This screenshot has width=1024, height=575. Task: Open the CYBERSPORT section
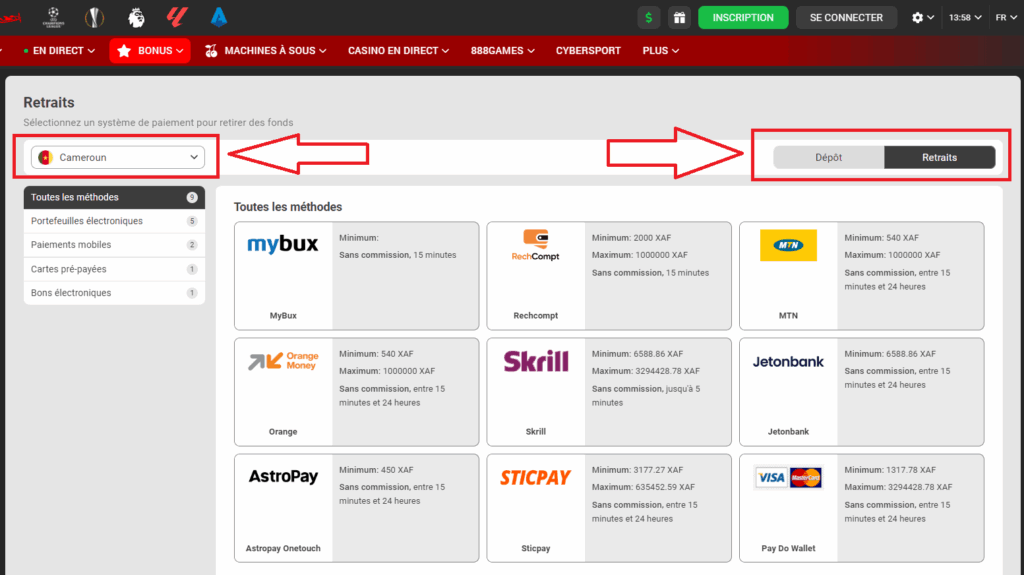[x=588, y=50]
